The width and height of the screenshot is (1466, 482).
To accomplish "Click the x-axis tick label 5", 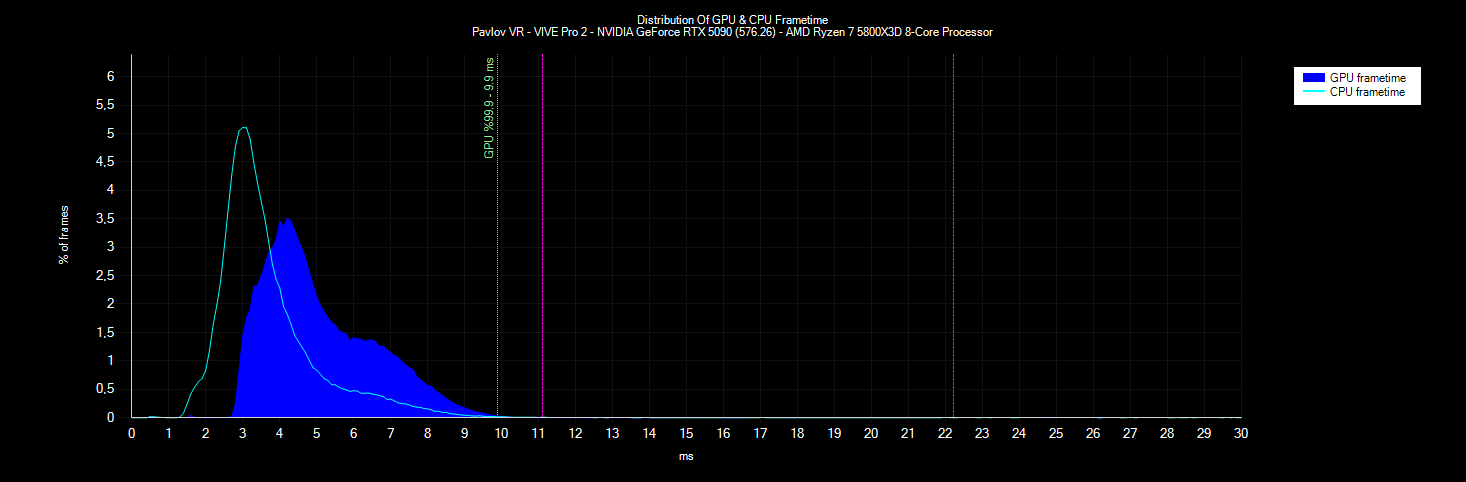I will tap(316, 433).
